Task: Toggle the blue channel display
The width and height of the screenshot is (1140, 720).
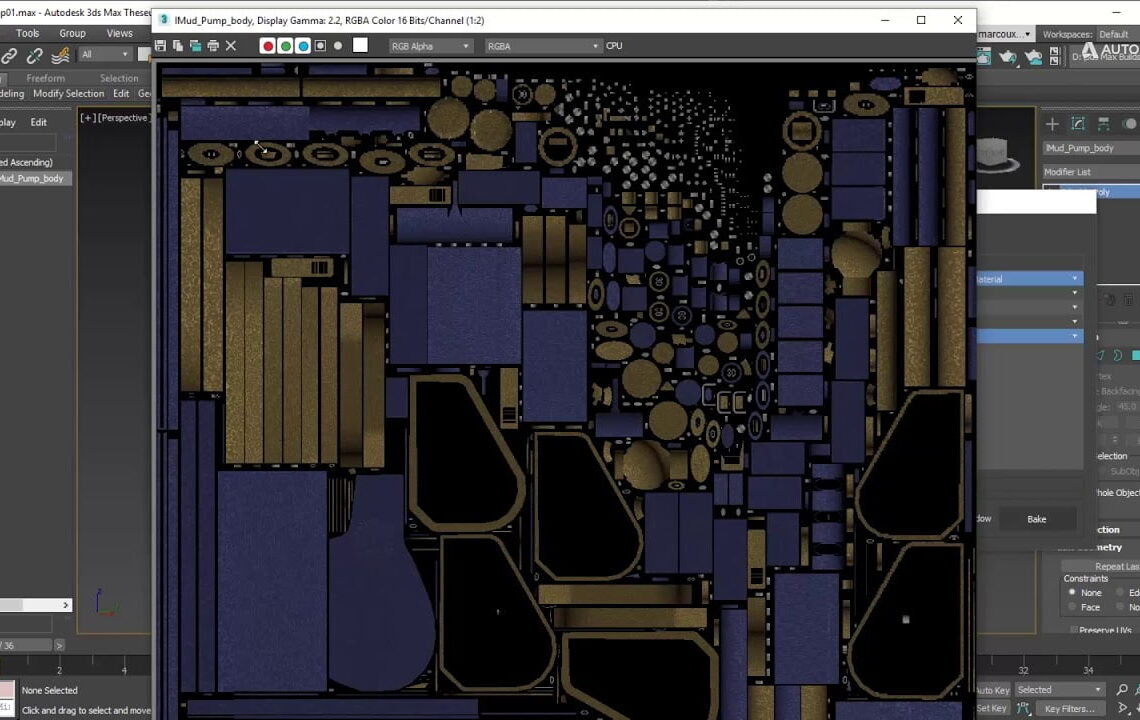Action: click(x=303, y=46)
